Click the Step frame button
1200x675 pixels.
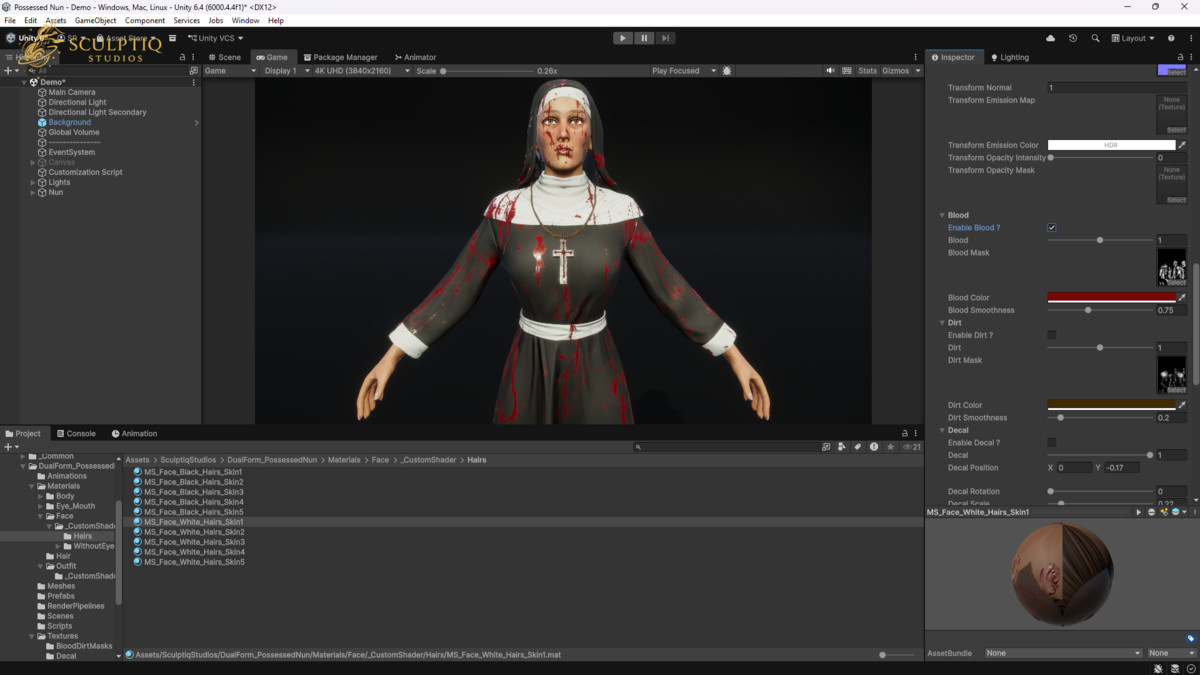click(665, 38)
